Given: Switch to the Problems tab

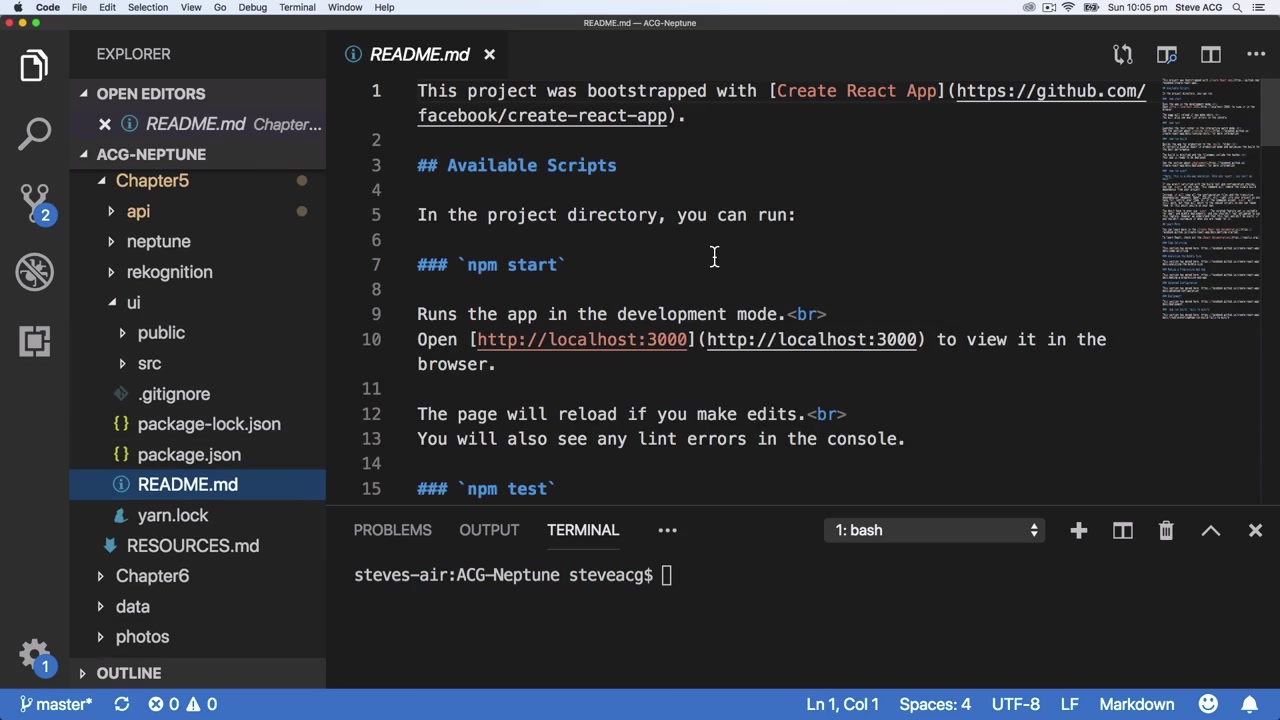Looking at the screenshot, I should [392, 530].
